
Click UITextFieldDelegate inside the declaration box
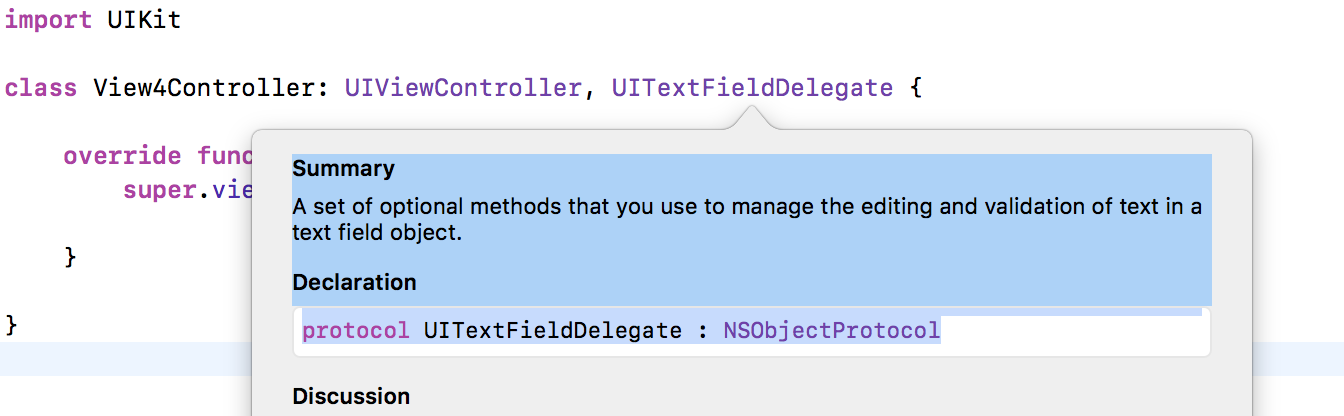point(553,331)
